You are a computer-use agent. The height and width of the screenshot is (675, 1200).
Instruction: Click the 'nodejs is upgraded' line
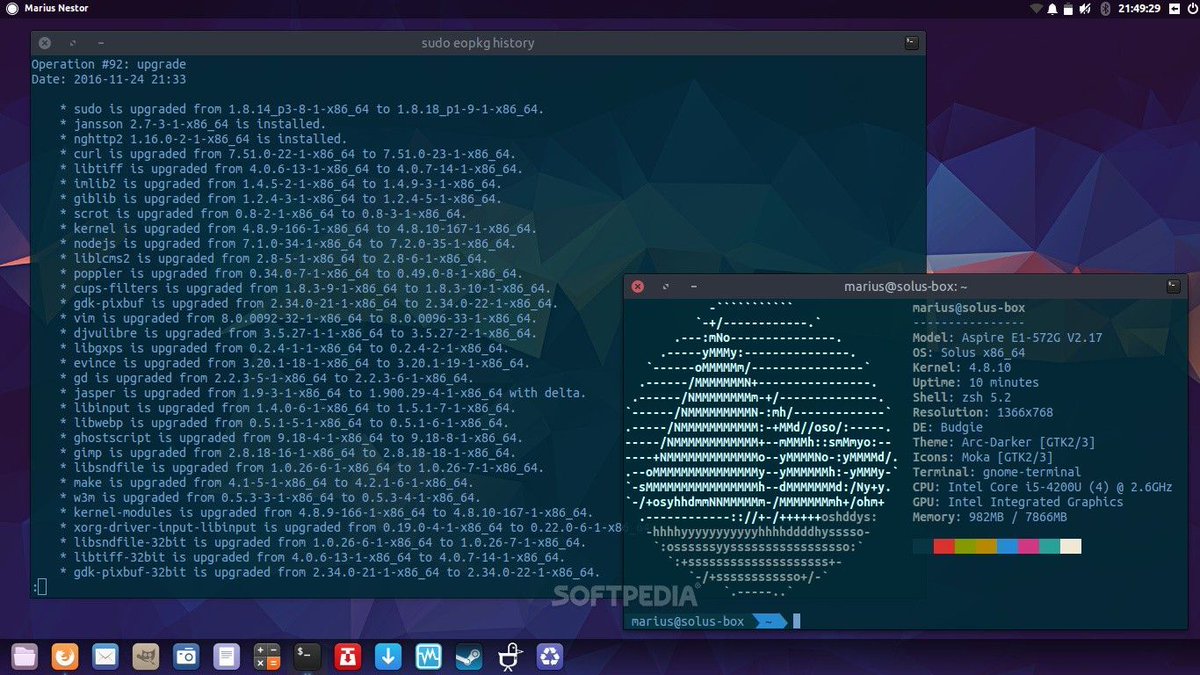click(x=287, y=243)
